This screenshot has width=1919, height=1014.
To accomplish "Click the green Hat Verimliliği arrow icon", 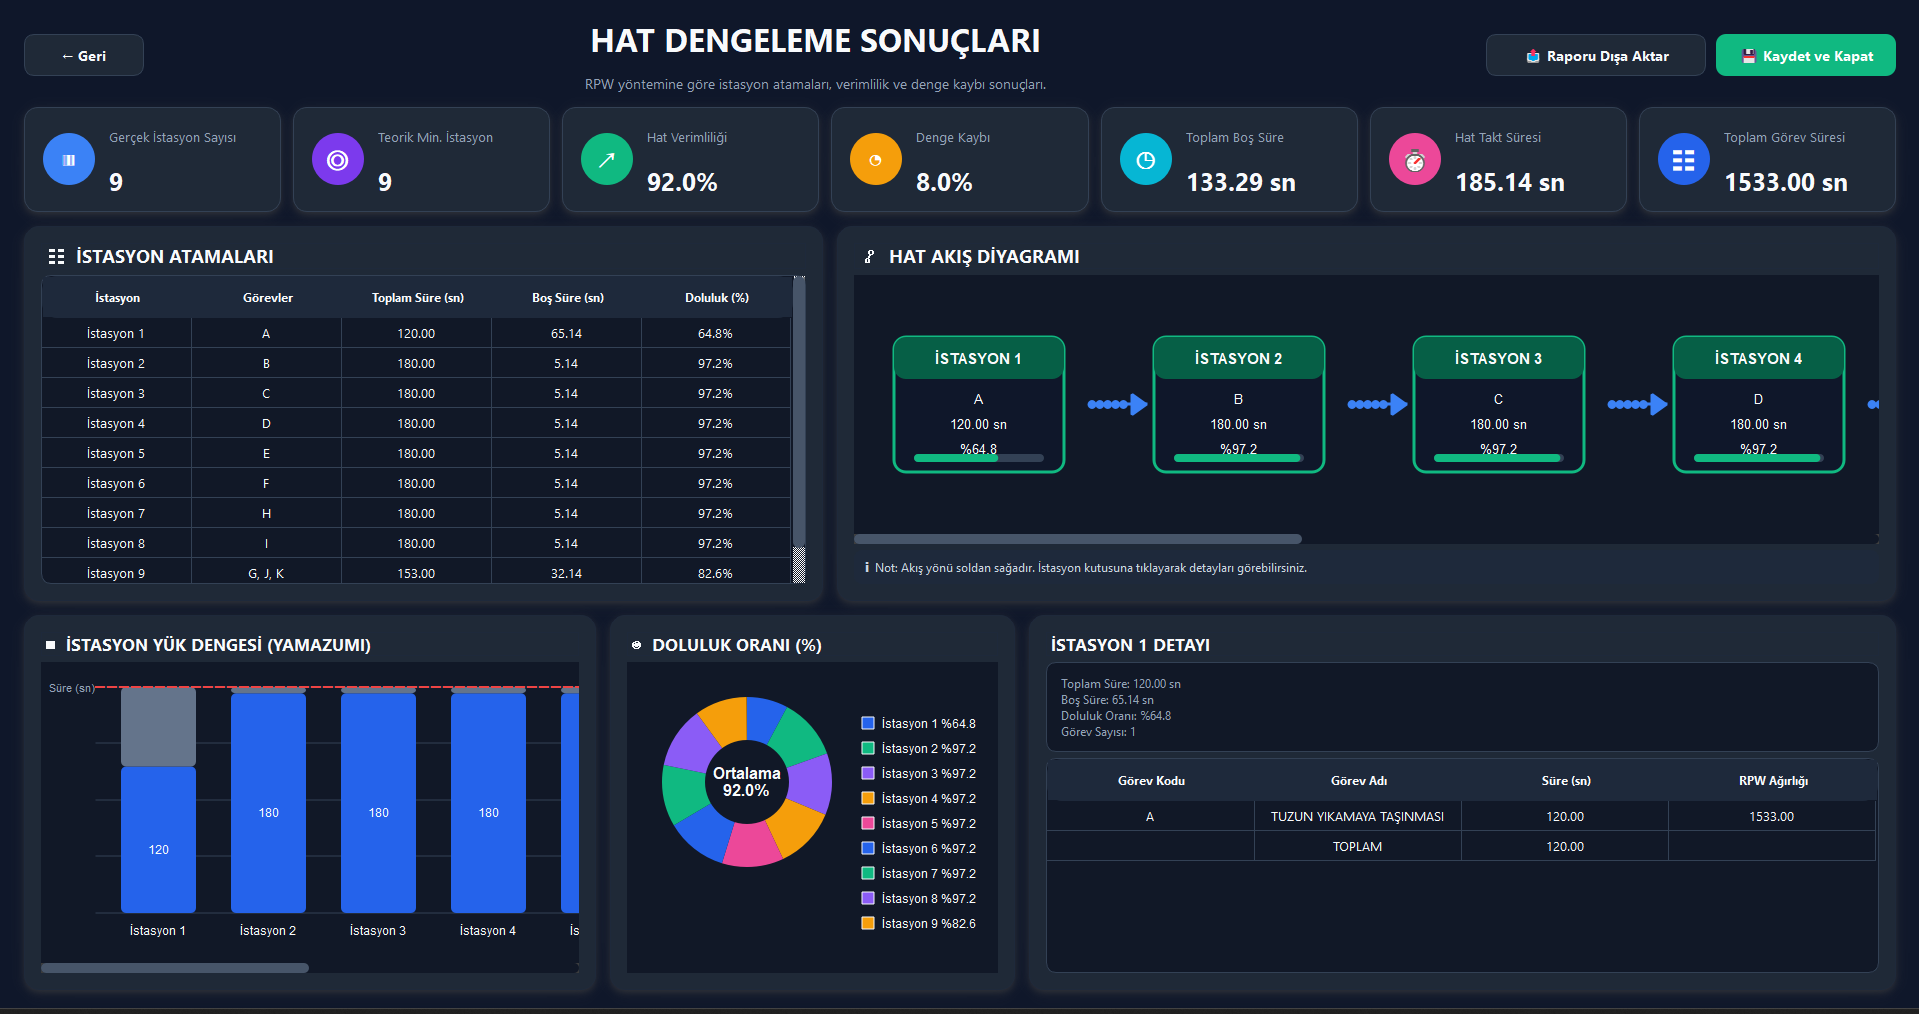I will coord(607,159).
